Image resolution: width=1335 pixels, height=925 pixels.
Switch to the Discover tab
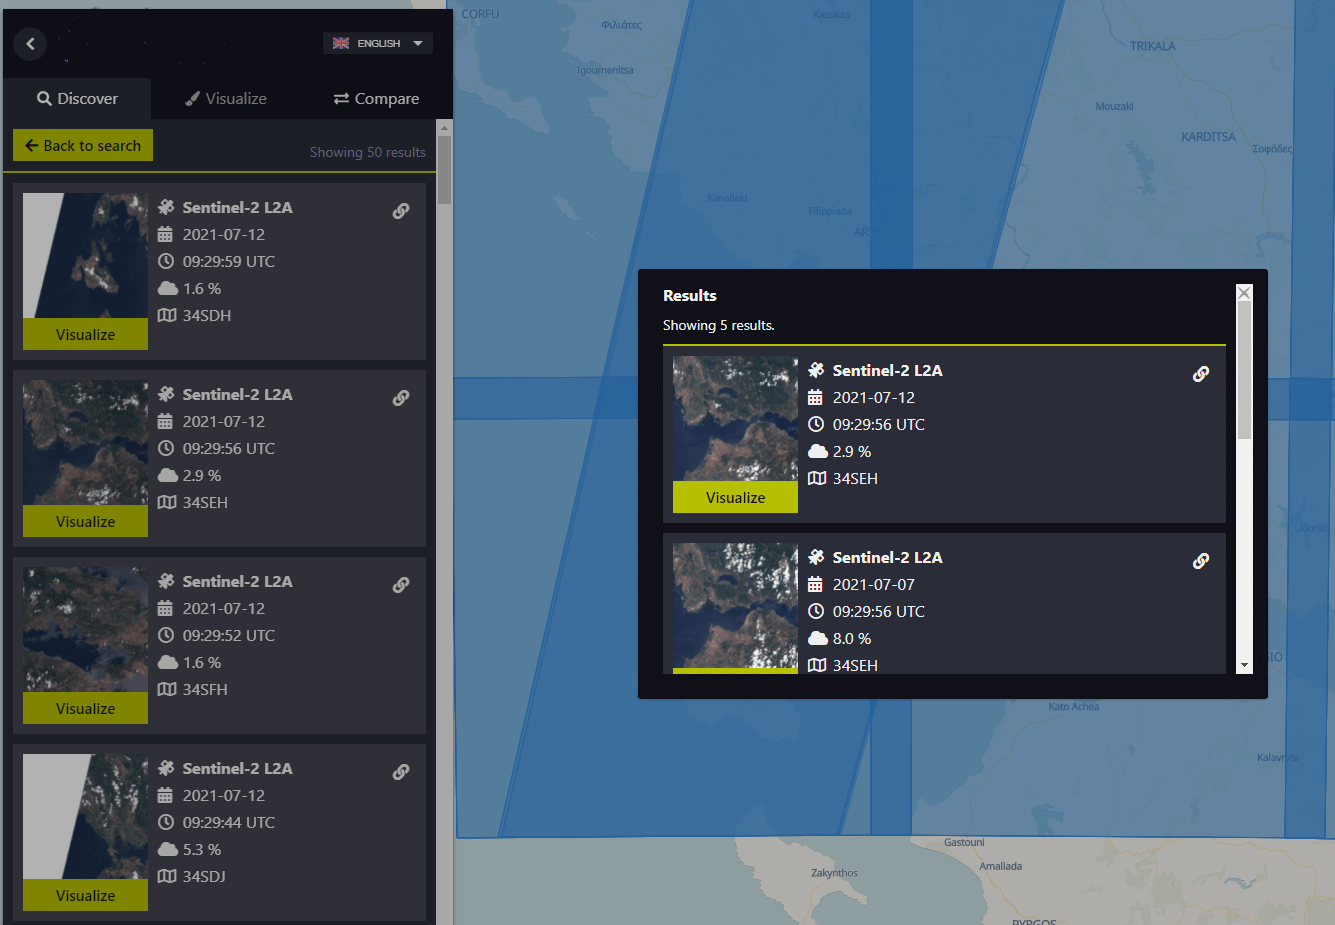(77, 99)
